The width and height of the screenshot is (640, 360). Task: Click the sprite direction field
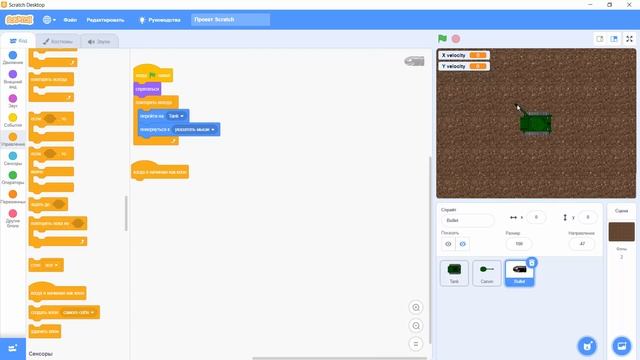[x=582, y=244]
